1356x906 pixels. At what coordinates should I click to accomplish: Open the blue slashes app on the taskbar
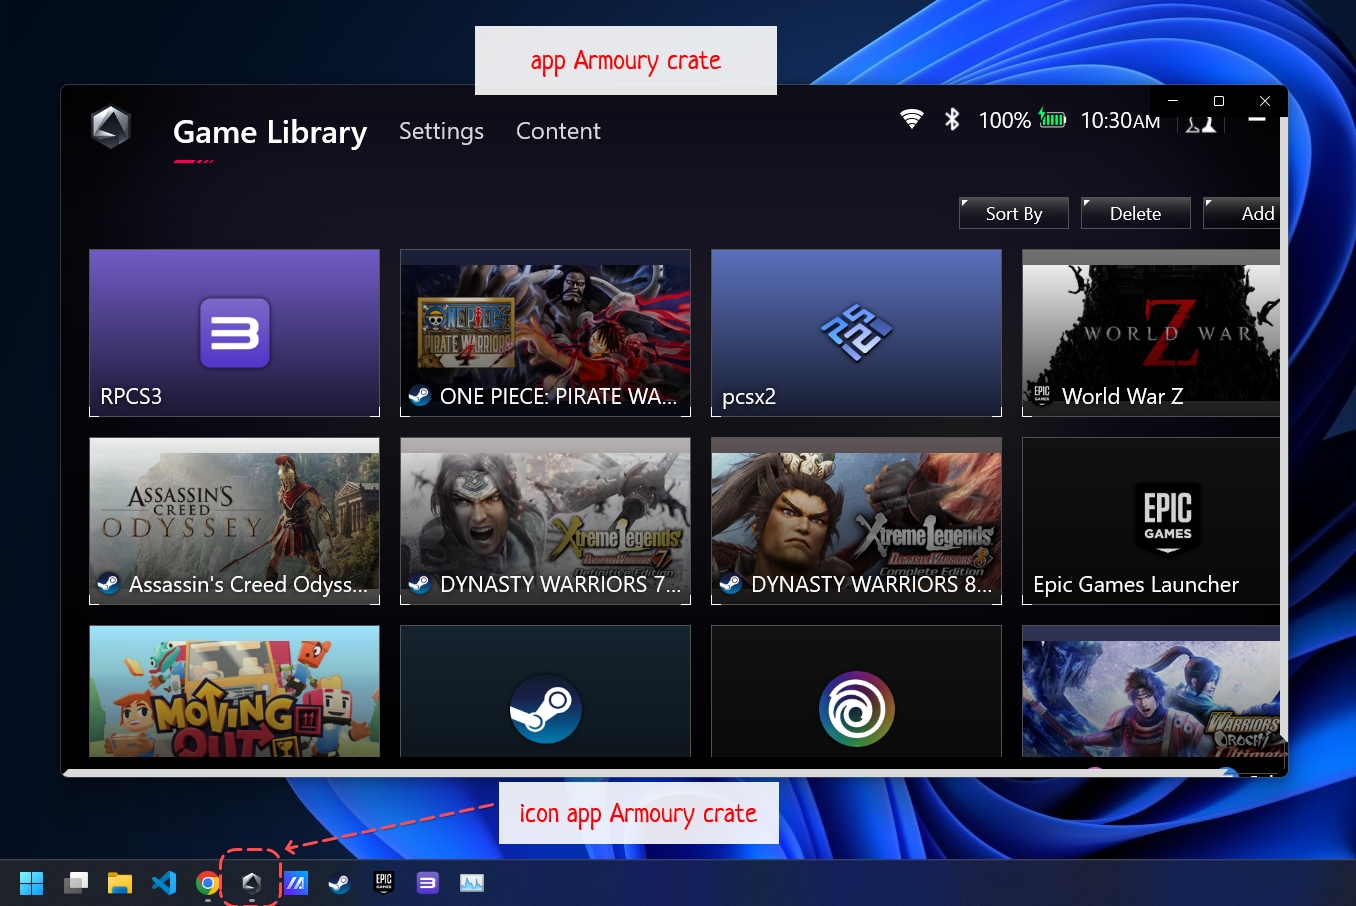click(x=296, y=883)
